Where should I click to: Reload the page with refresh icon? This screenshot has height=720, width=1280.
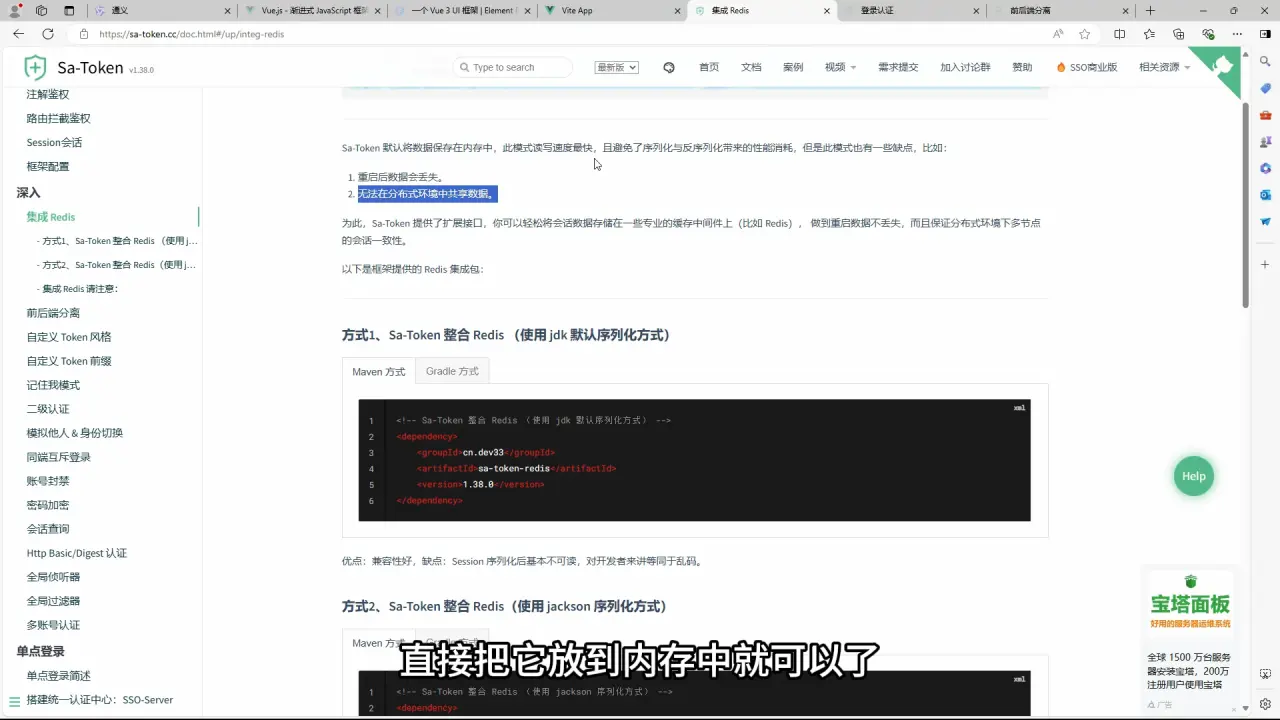pos(49,33)
